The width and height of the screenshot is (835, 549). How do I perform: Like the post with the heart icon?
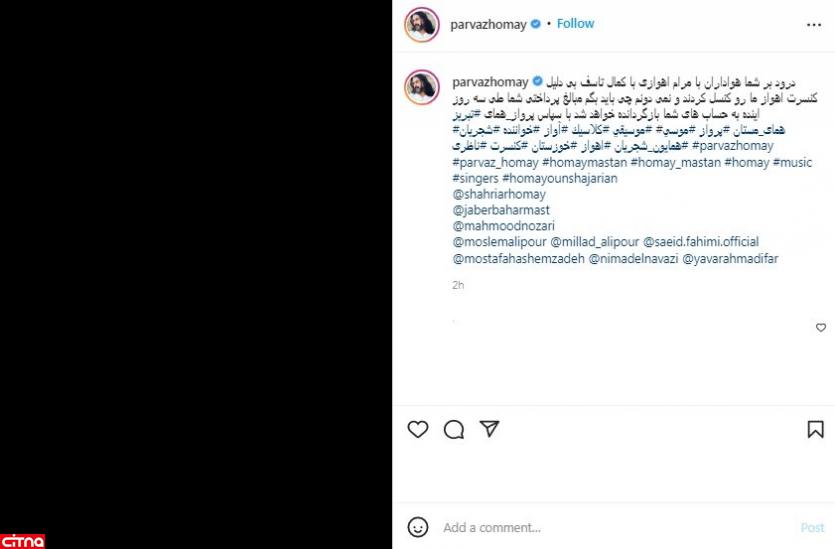click(418, 429)
